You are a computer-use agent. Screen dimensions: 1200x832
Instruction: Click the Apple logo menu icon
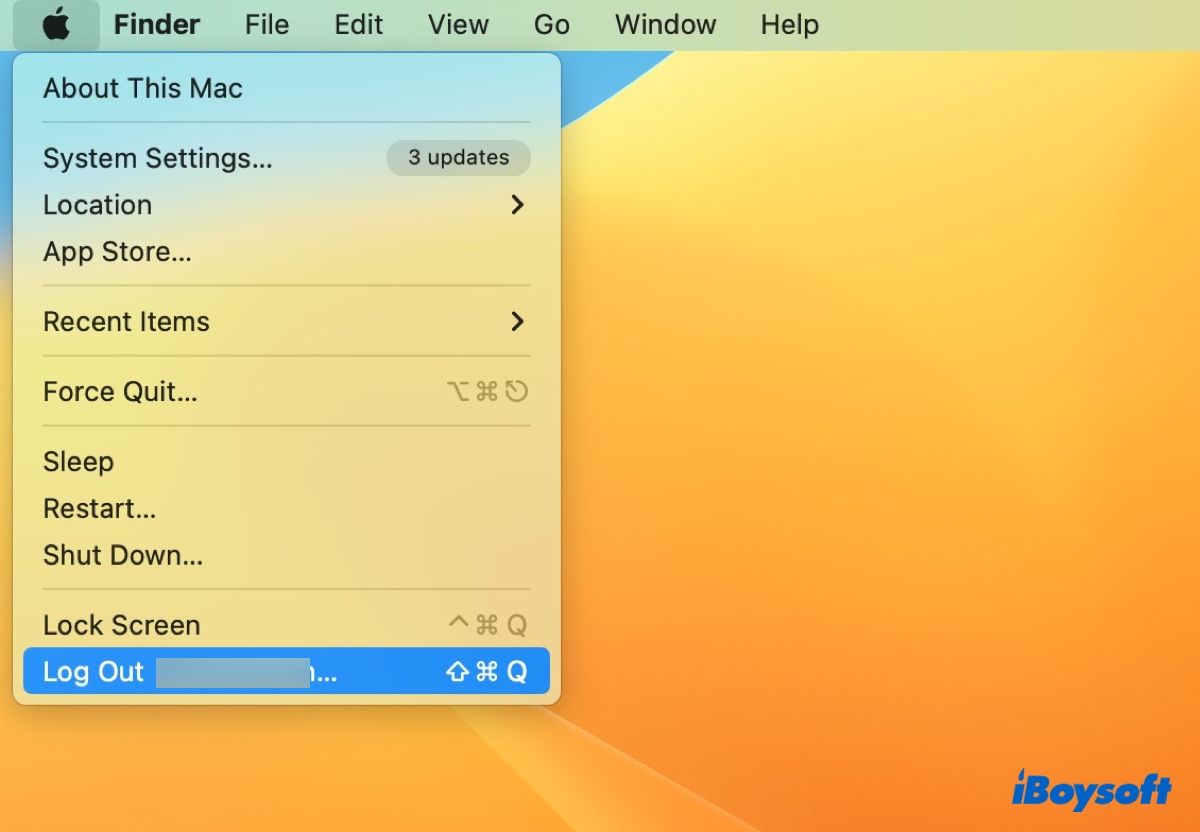click(56, 25)
